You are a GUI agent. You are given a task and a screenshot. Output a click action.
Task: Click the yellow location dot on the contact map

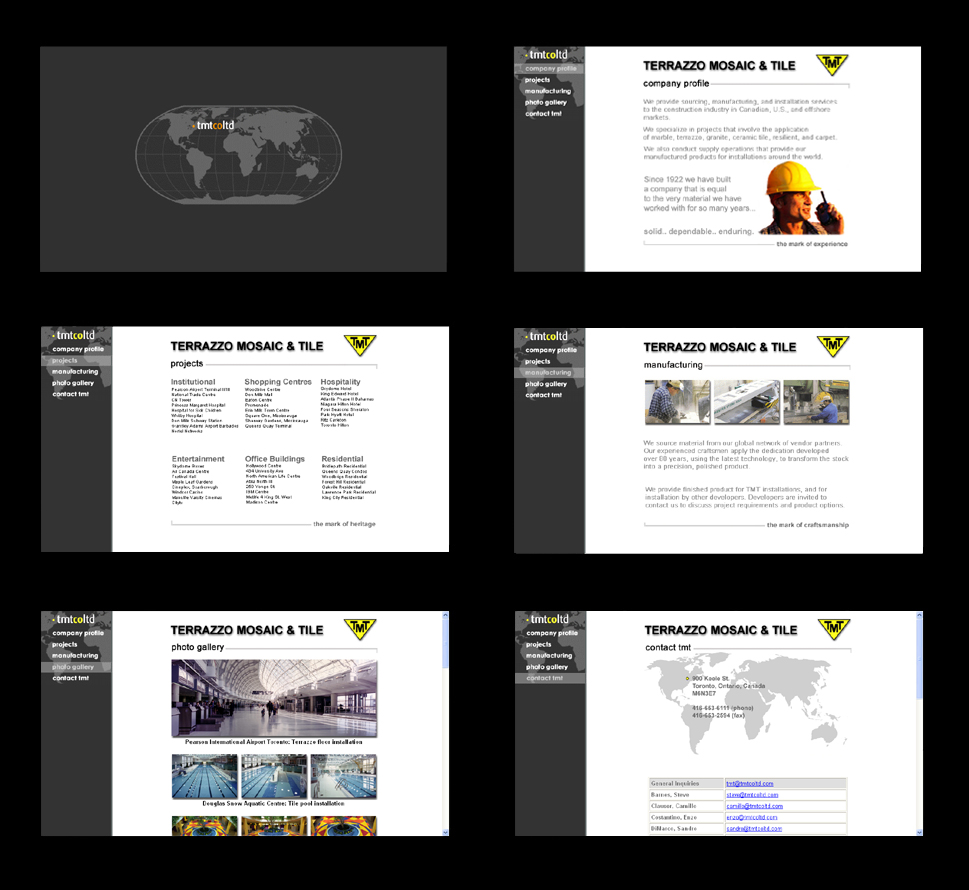pos(687,679)
